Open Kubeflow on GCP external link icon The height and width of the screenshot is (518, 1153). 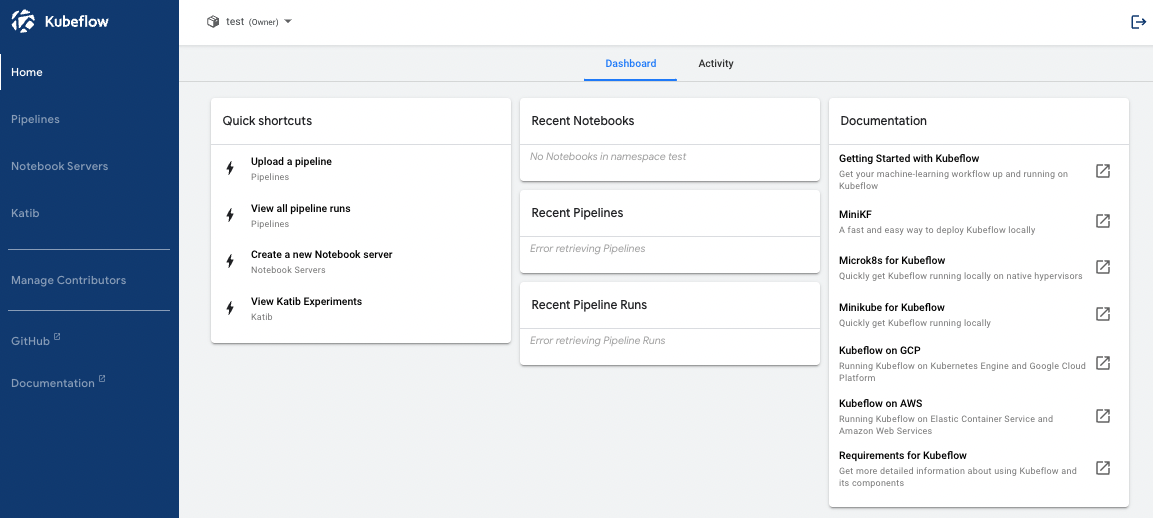point(1103,363)
